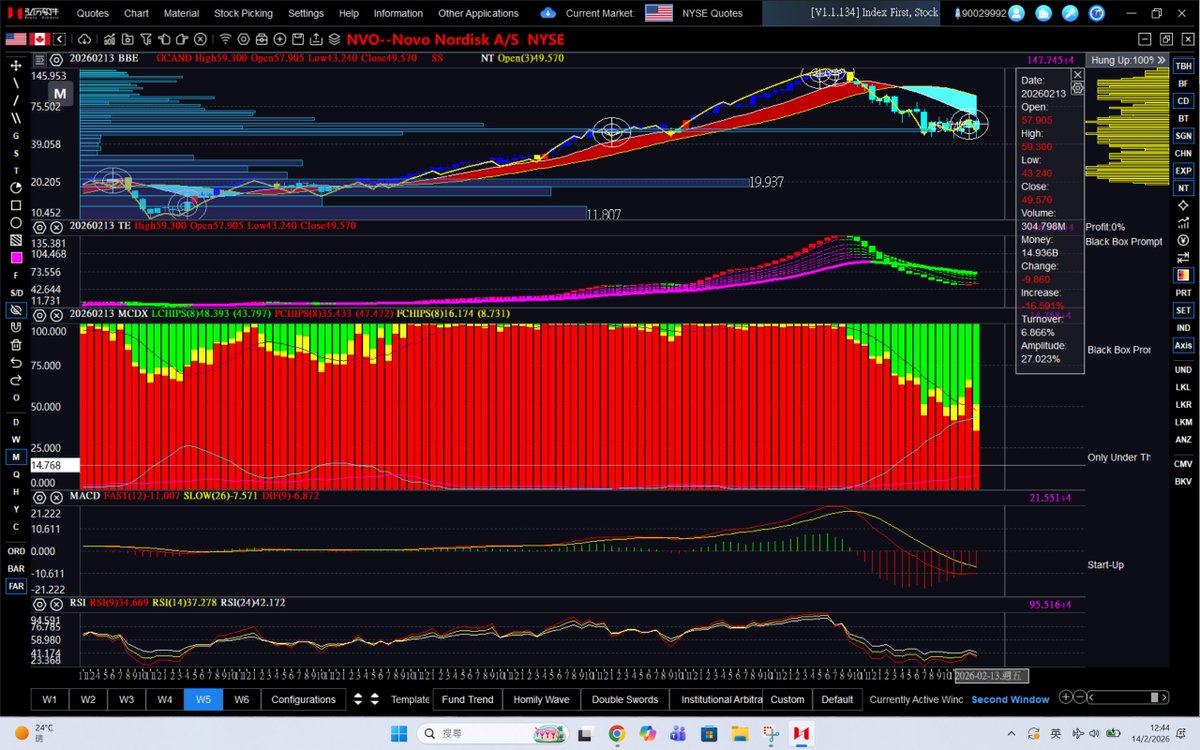Screen dimensions: 1200x750
Task: Open the Stock Picking menu
Action: click(x=243, y=13)
